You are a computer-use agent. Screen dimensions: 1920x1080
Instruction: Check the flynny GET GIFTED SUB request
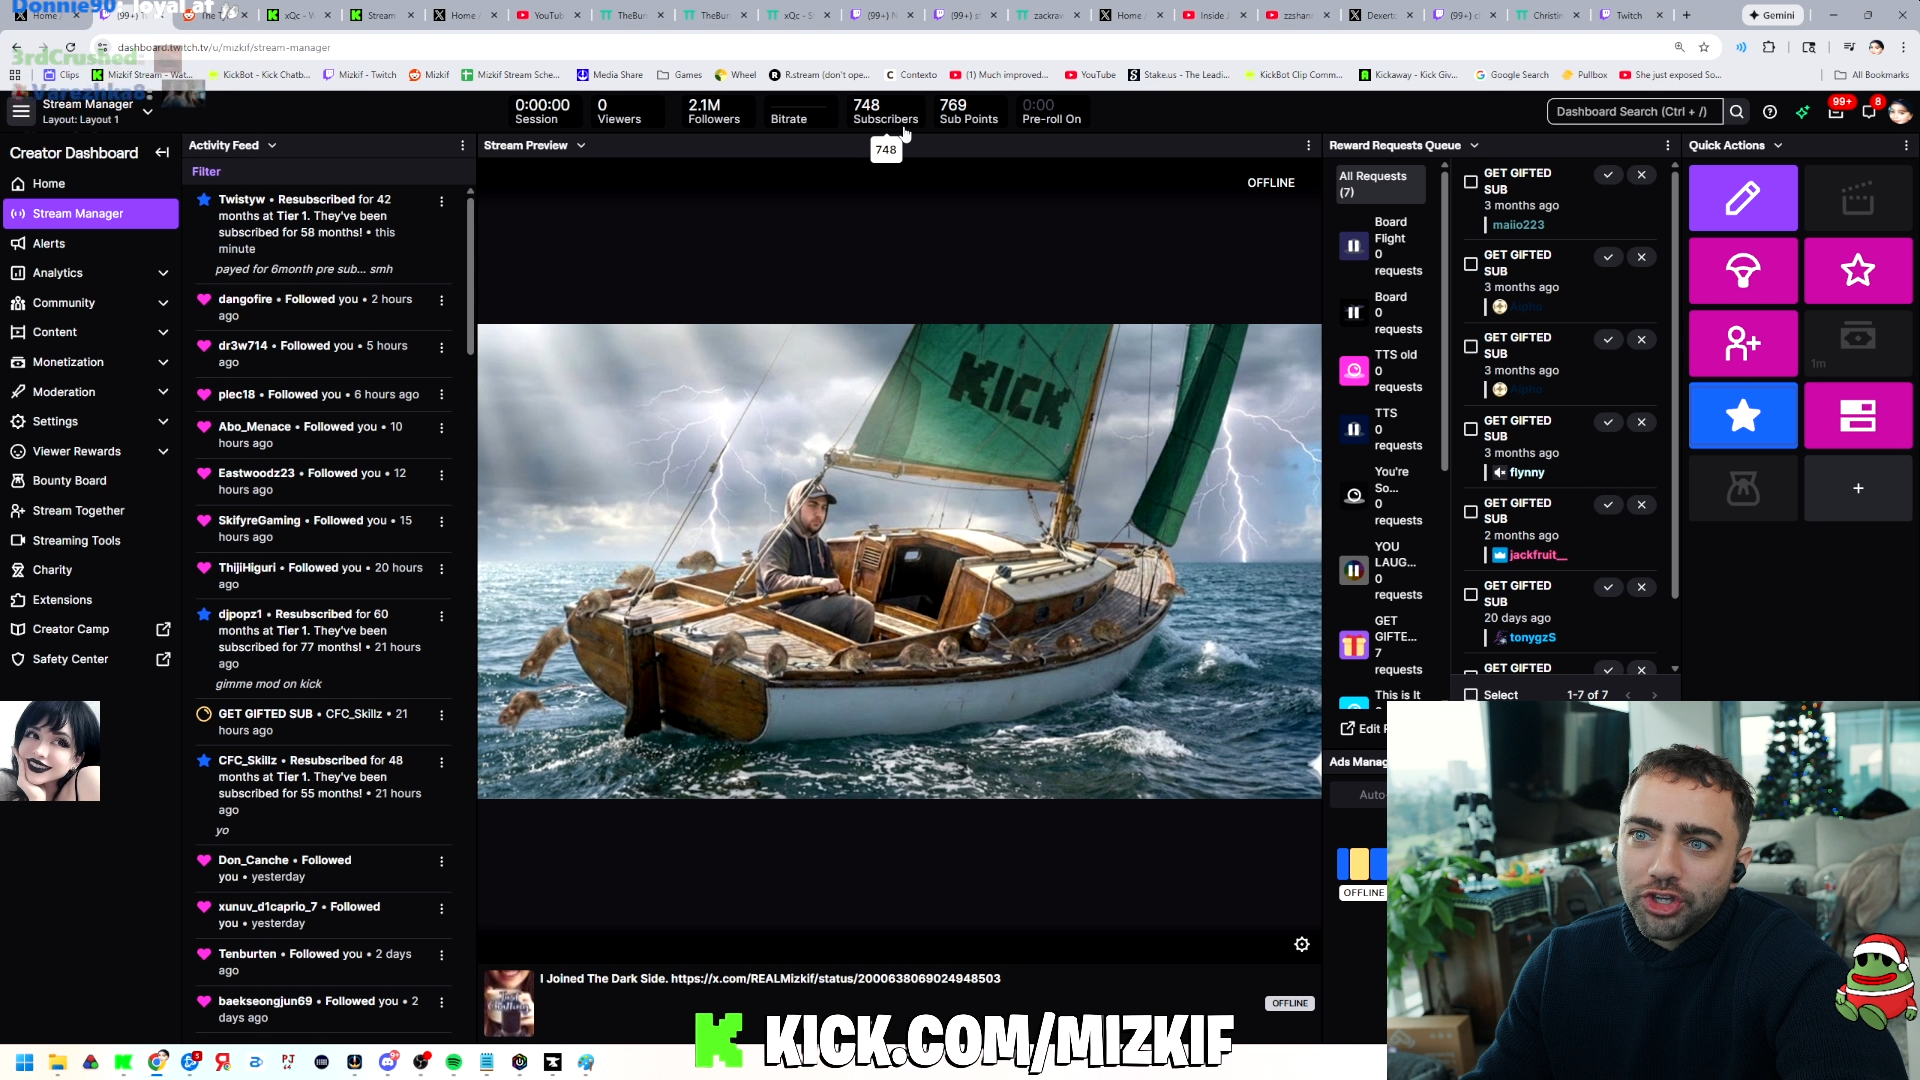click(1470, 429)
